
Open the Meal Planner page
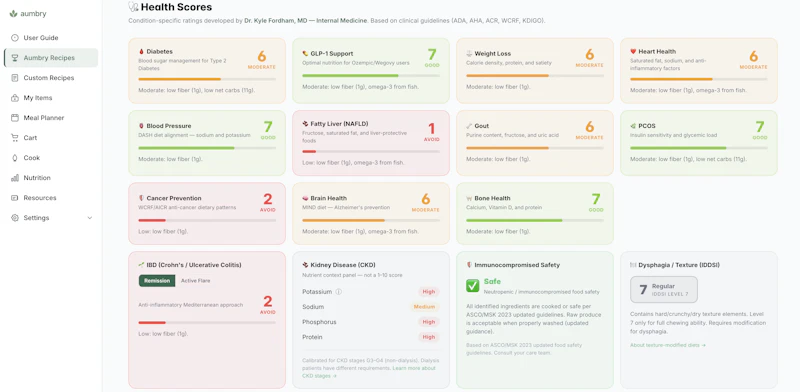[51, 118]
